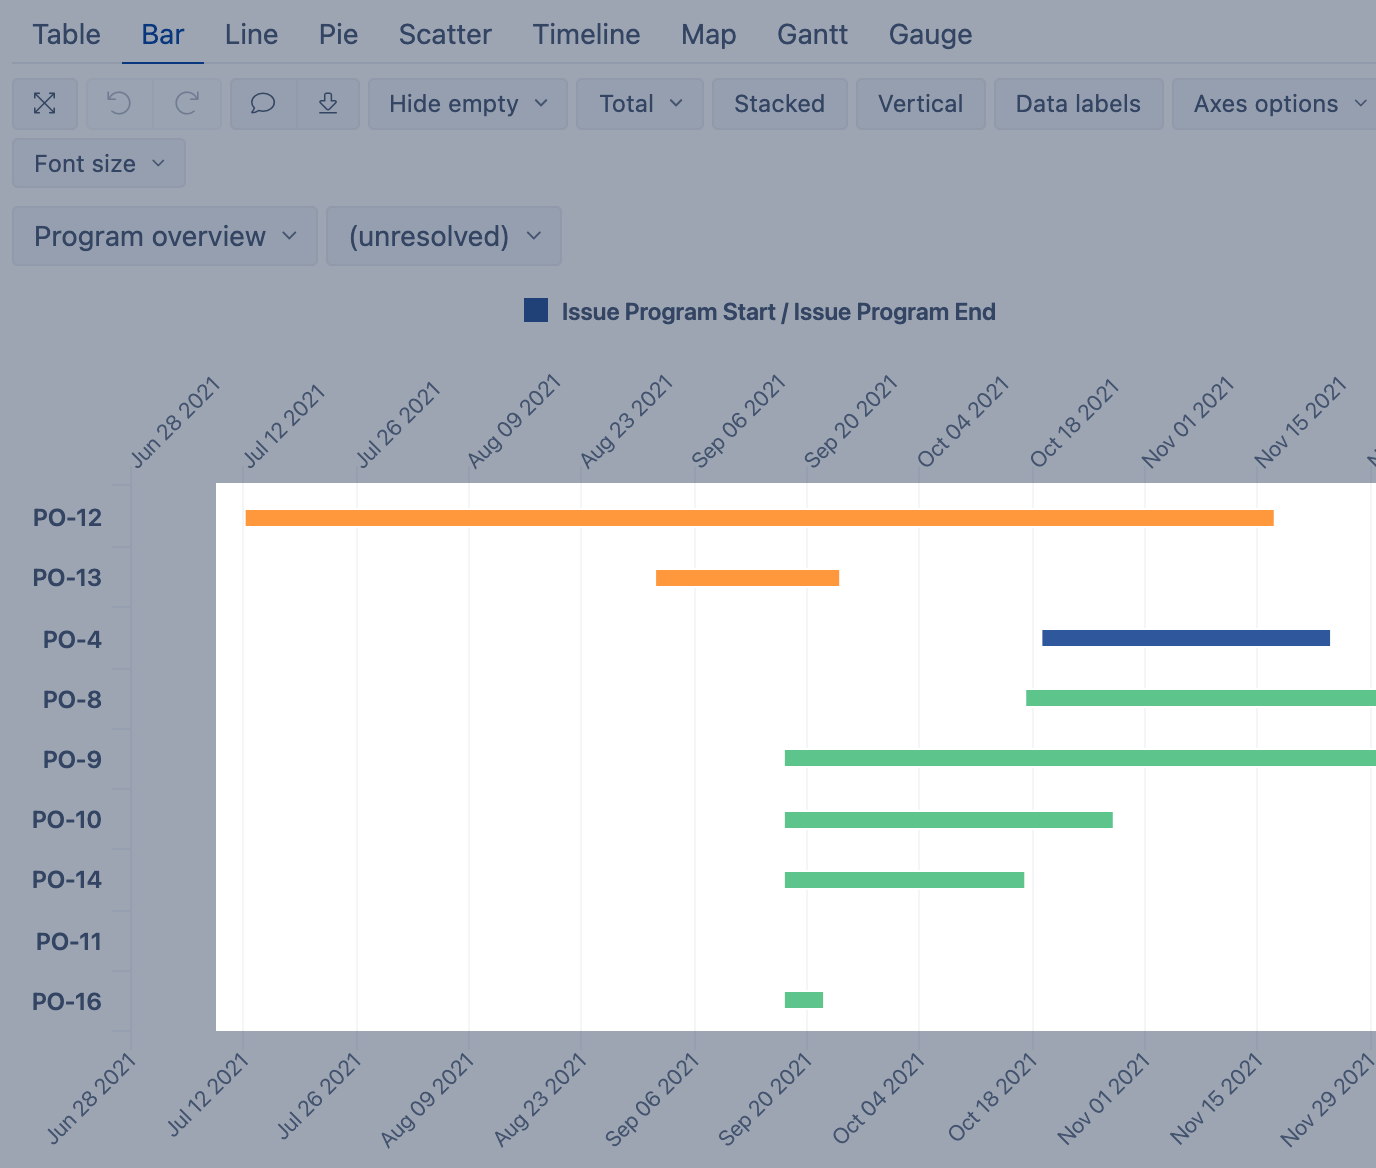Image resolution: width=1376 pixels, height=1168 pixels.
Task: Click the blue legend color square
Action: click(x=536, y=311)
